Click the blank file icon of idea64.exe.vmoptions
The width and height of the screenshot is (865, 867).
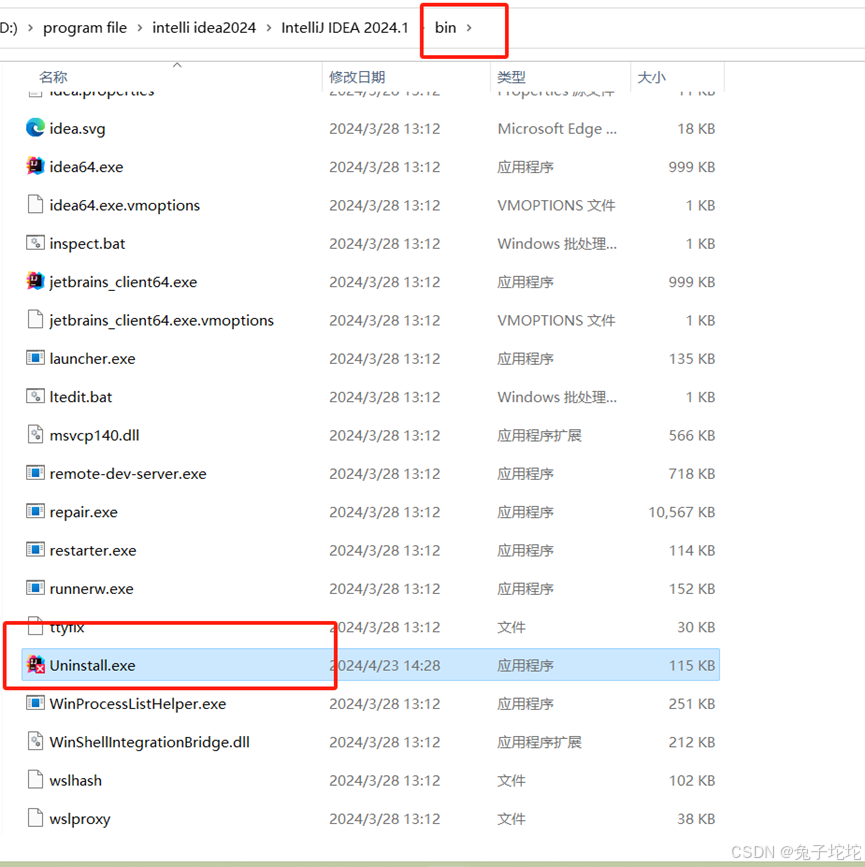coord(35,205)
